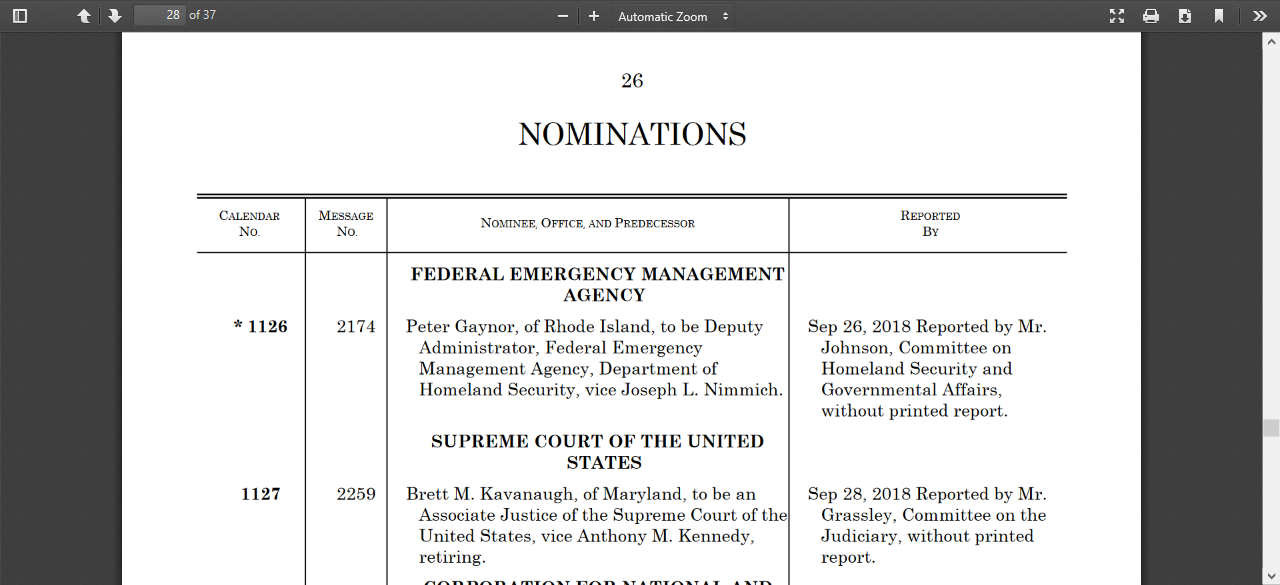Image resolution: width=1280 pixels, height=585 pixels.
Task: Click the scrollbar up arrow
Action: click(1271, 41)
